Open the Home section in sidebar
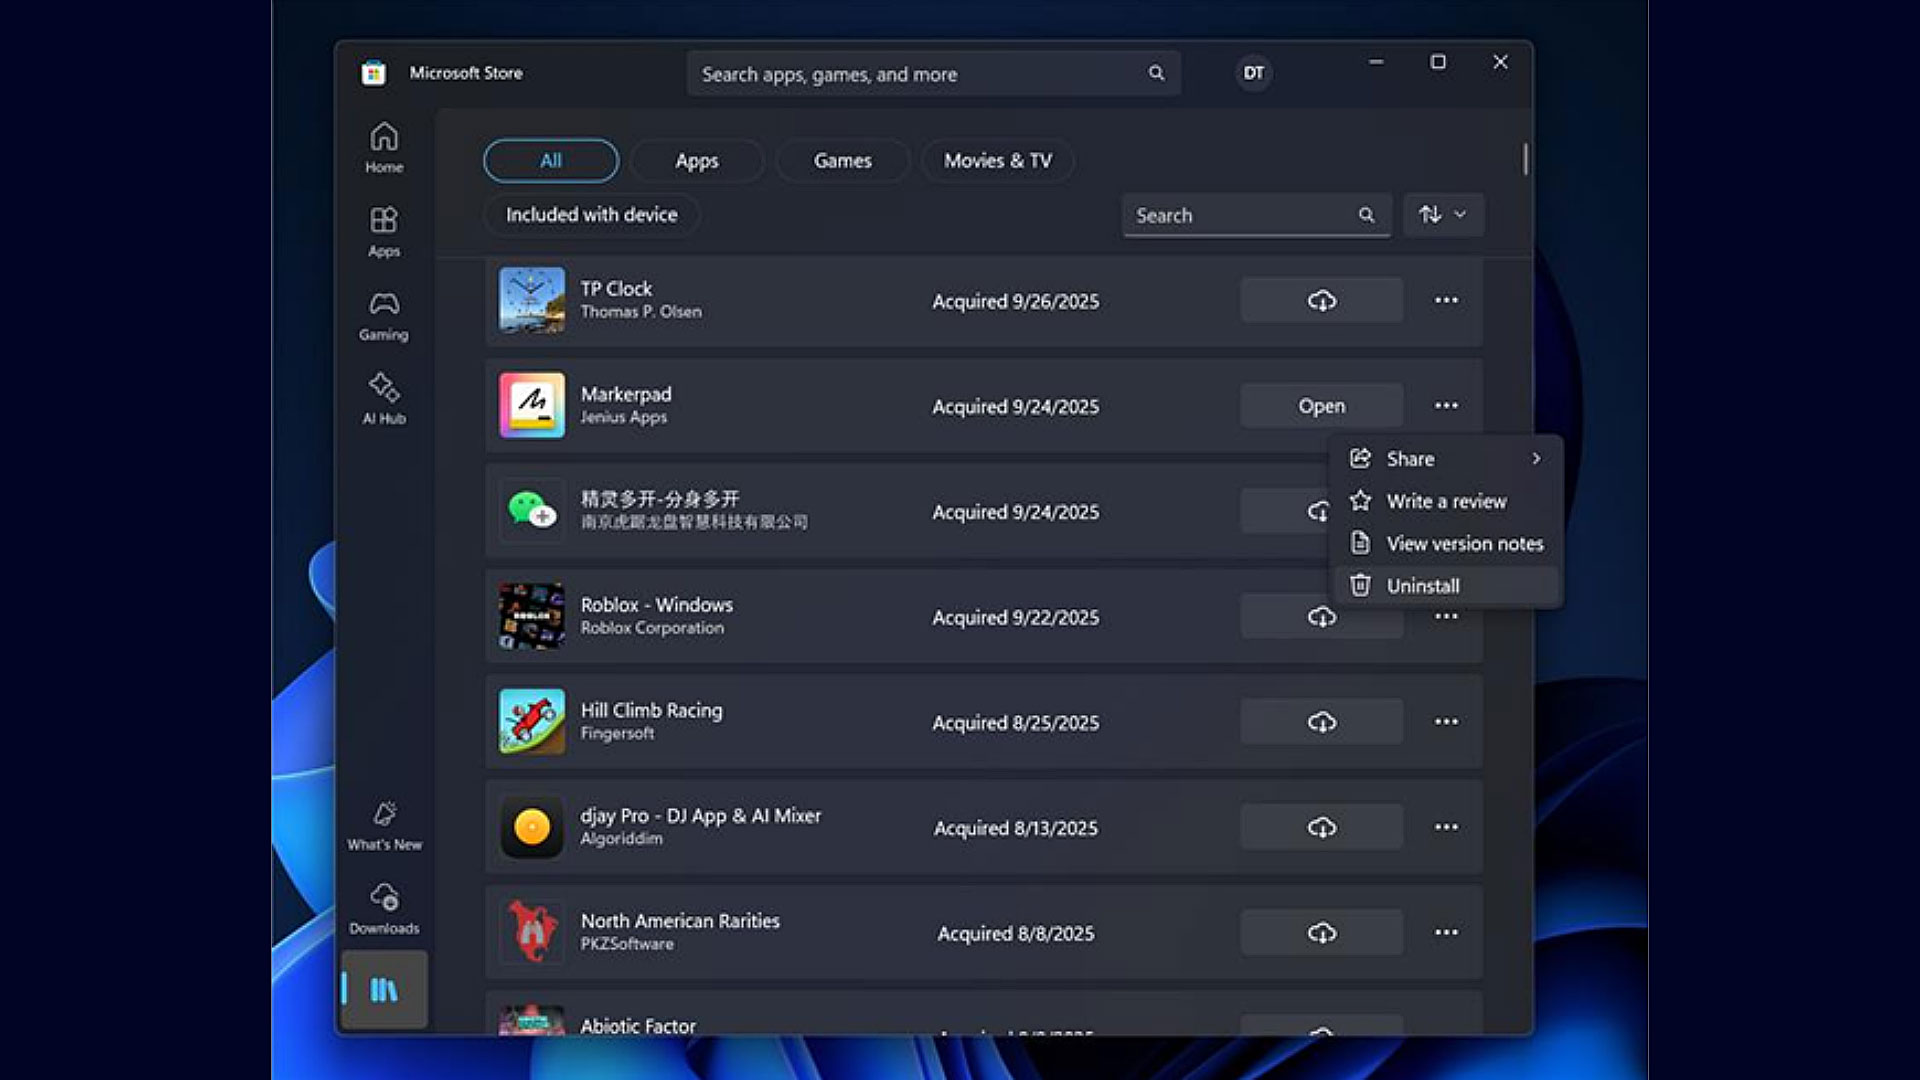The image size is (1920, 1080). pyautogui.click(x=384, y=147)
